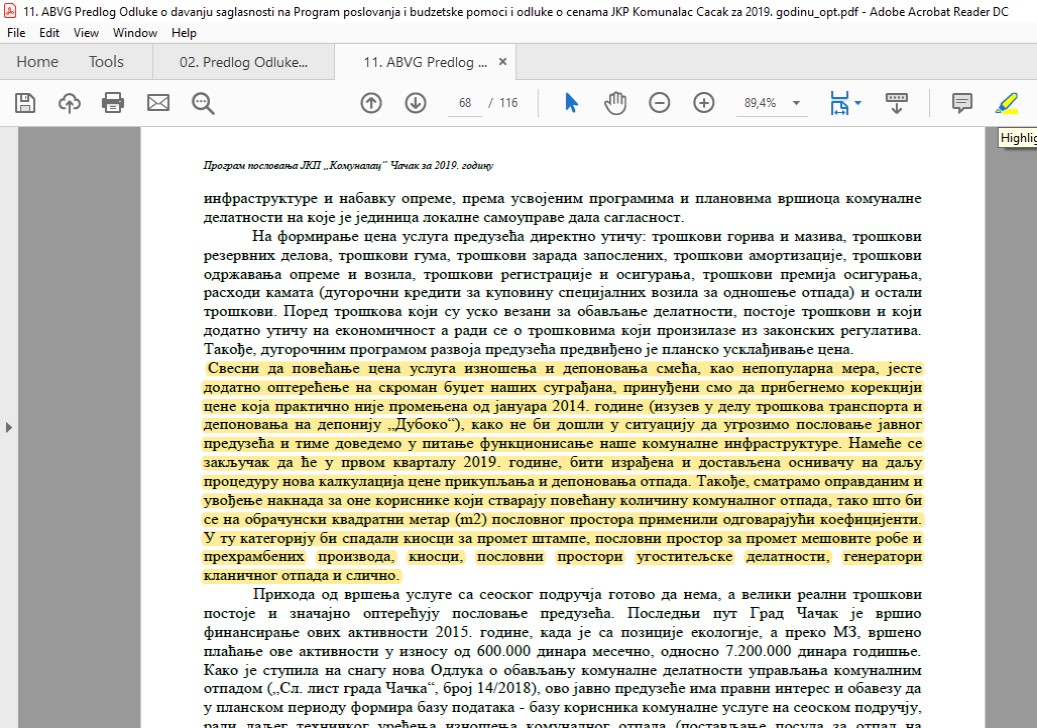Click the Acrobat PDF title bar icon
The height and width of the screenshot is (728, 1037).
pos(10,11)
